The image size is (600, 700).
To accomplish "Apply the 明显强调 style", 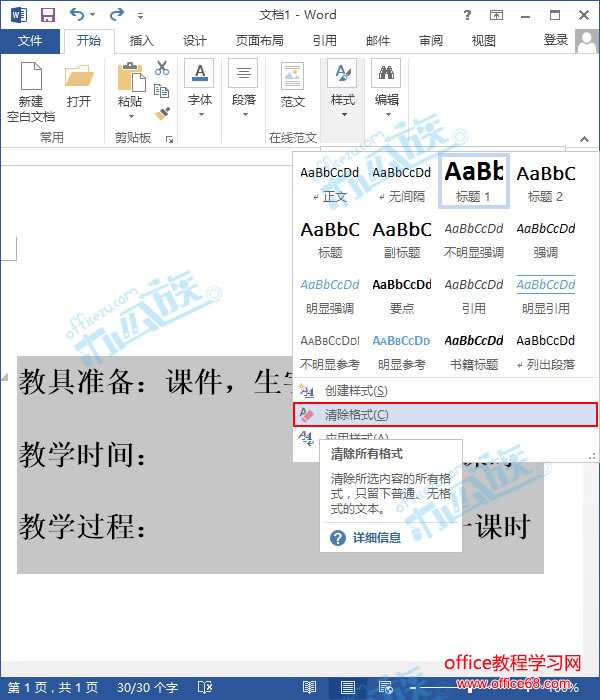I will point(329,296).
